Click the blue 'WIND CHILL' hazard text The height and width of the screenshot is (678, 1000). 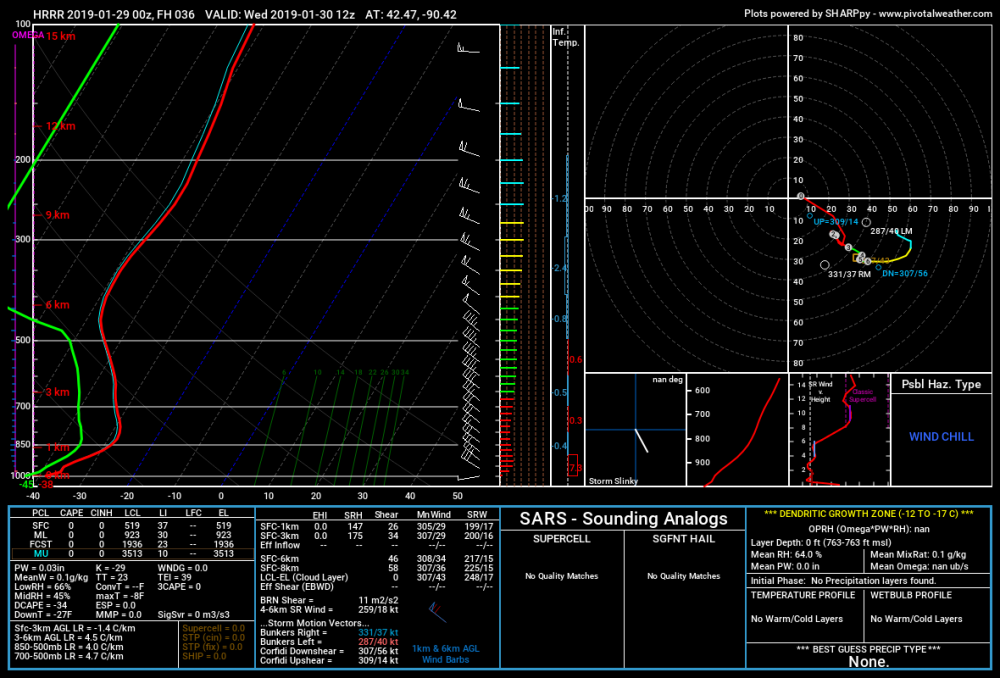(x=941, y=437)
